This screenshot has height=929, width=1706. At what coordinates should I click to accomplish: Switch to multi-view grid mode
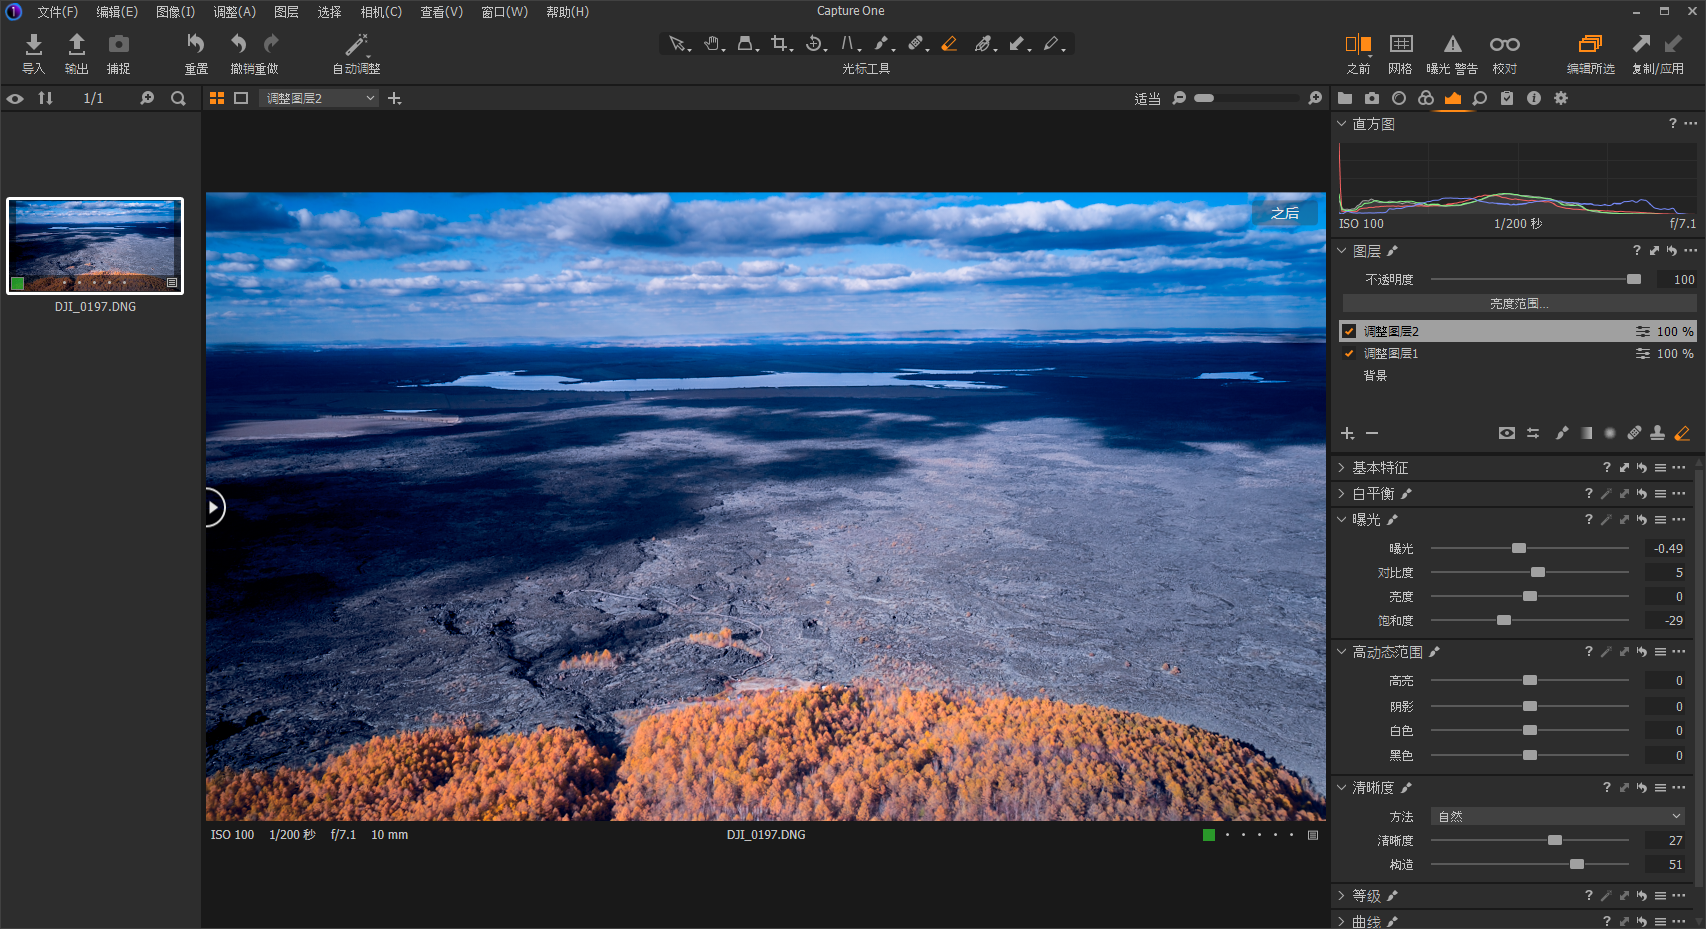tap(216, 98)
